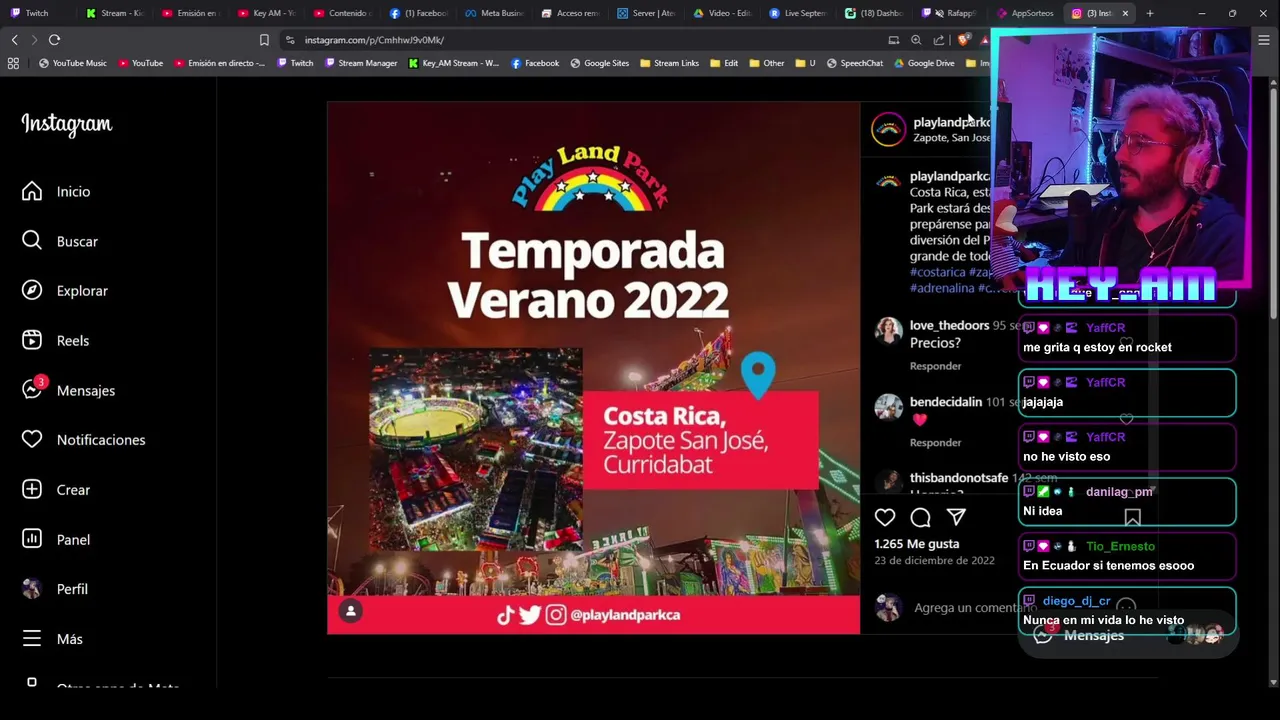This screenshot has height=720, width=1280.
Task: Click the #adrenalina hashtag
Action: pos(942,288)
